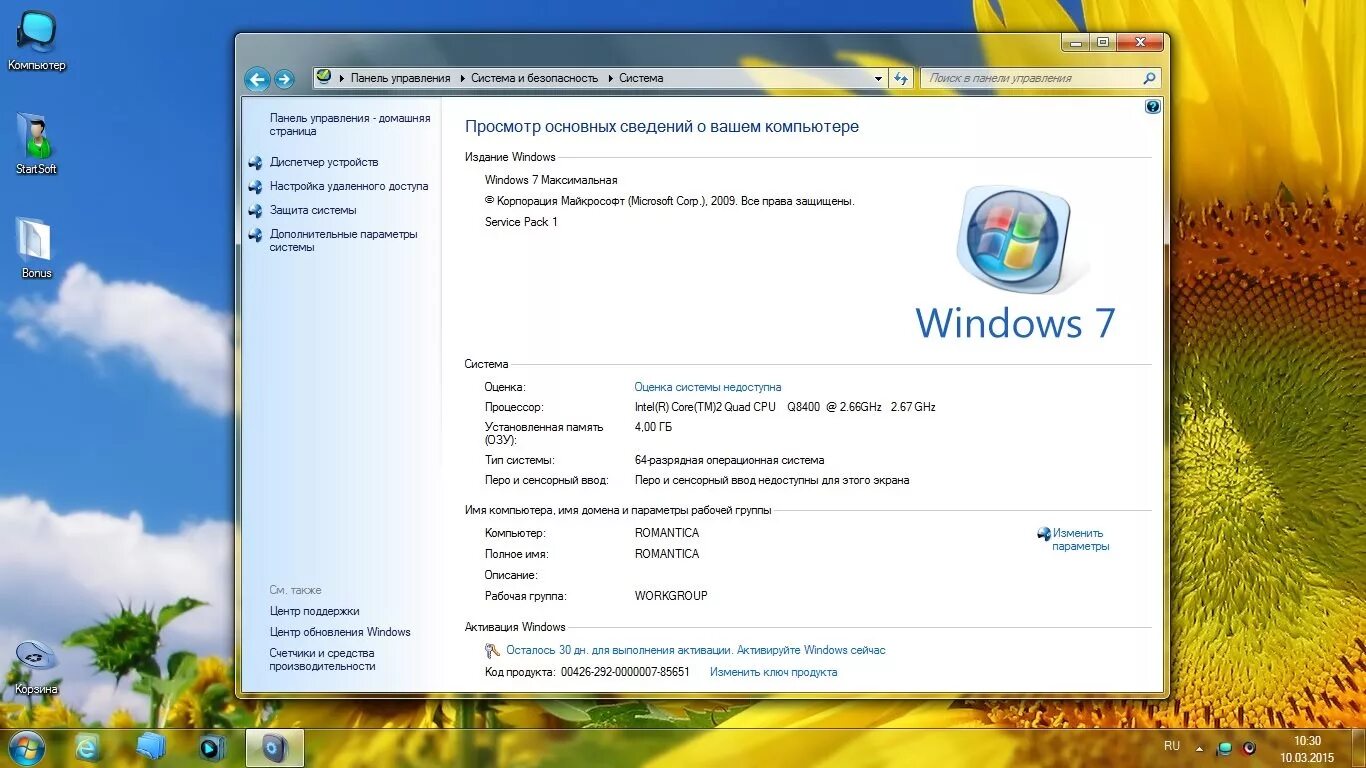Click the Start button orb
The height and width of the screenshot is (768, 1366).
pyautogui.click(x=26, y=748)
